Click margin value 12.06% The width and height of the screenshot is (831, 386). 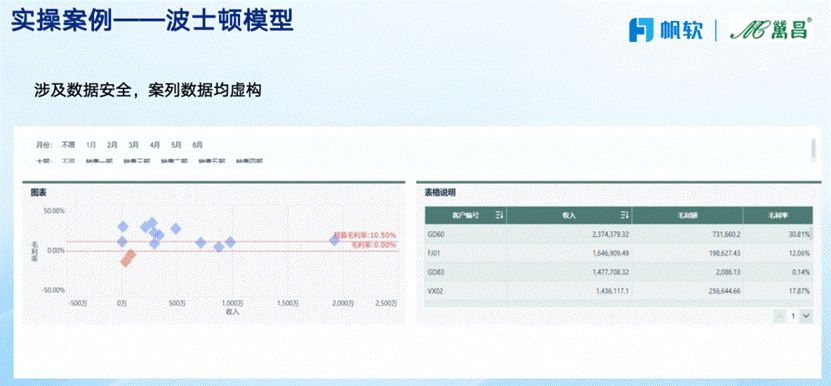click(x=800, y=253)
